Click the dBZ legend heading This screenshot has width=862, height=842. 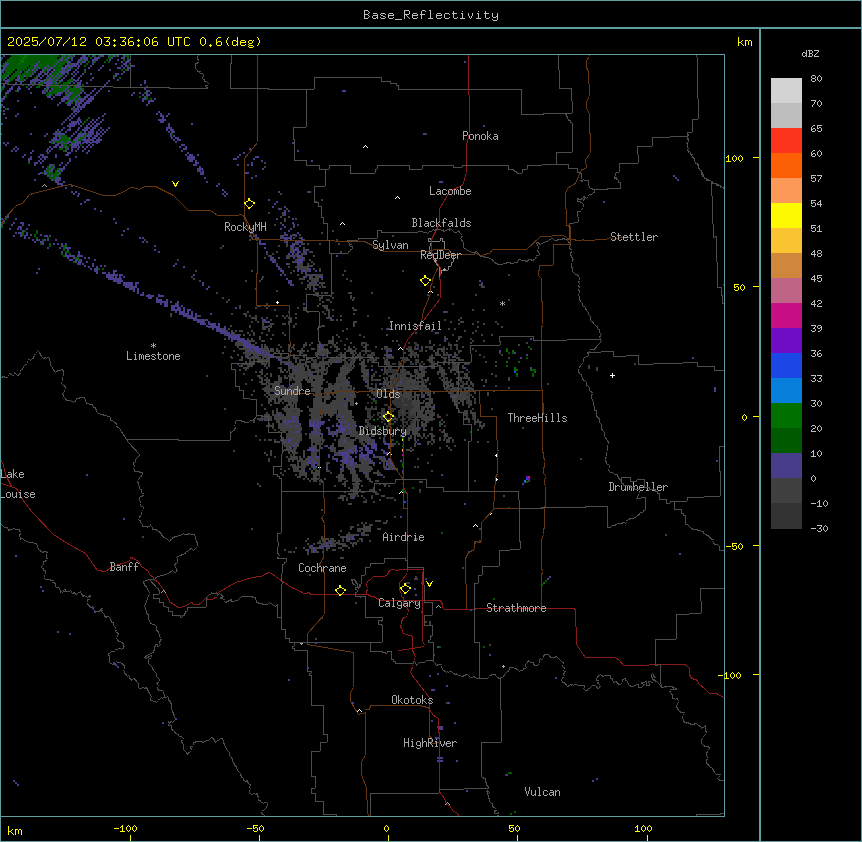(810, 54)
